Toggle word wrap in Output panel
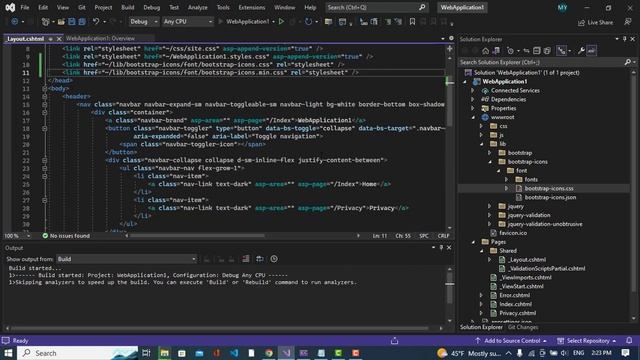Viewport: 640px width, 360px height. coord(260,259)
